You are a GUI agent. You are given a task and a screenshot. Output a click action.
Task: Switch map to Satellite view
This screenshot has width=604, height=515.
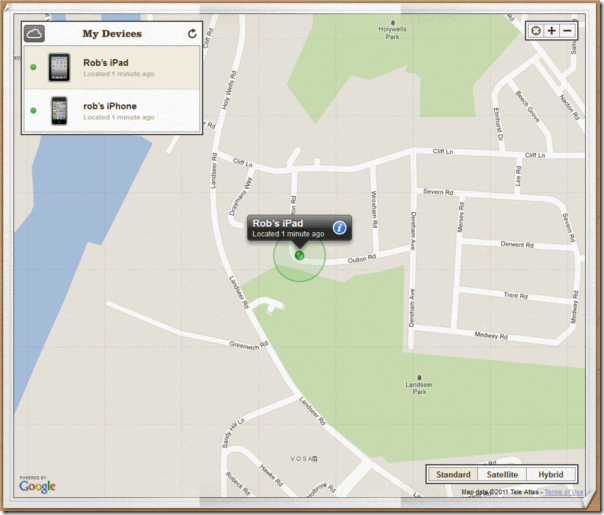click(x=502, y=474)
